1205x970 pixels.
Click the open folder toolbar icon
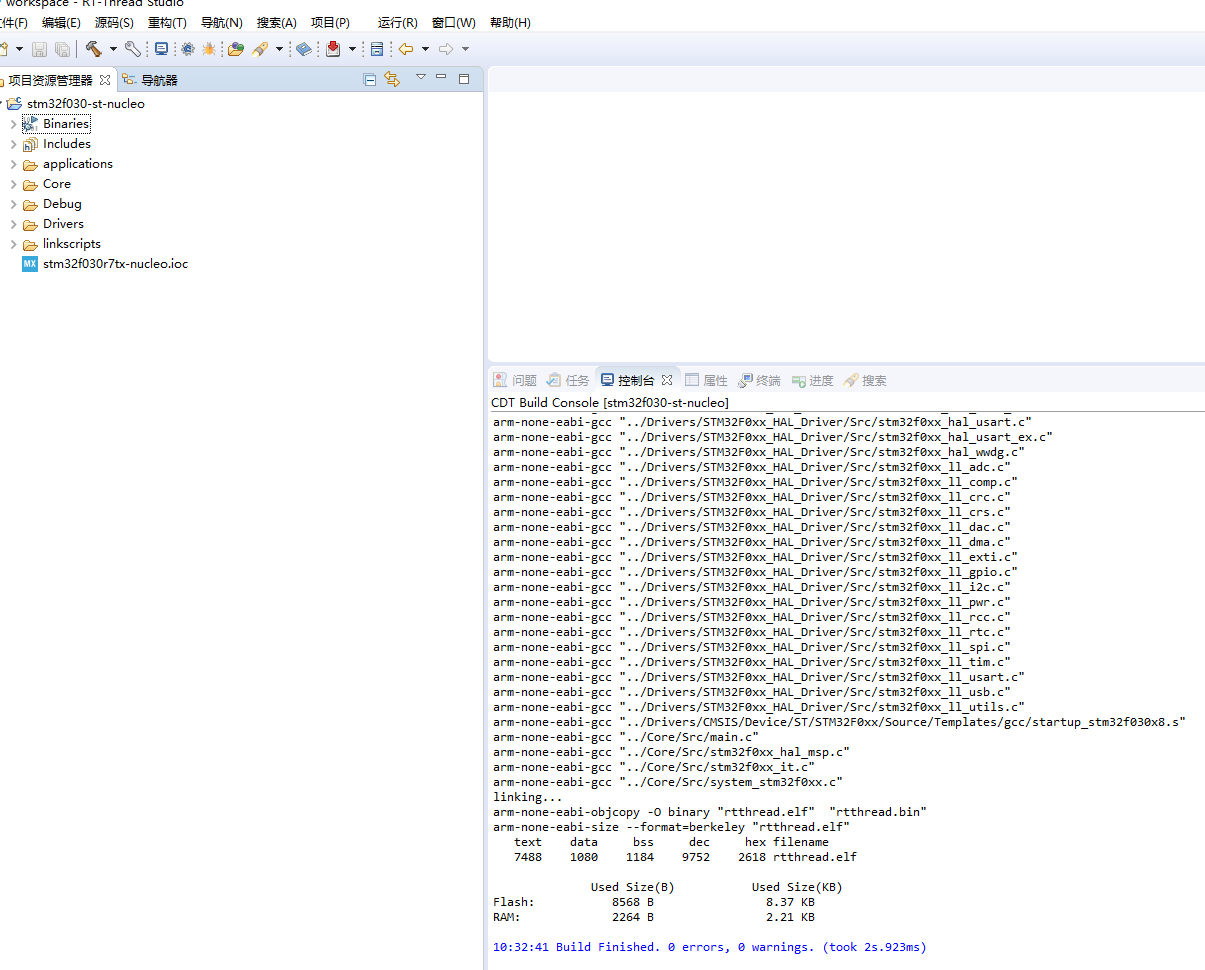click(x=236, y=49)
